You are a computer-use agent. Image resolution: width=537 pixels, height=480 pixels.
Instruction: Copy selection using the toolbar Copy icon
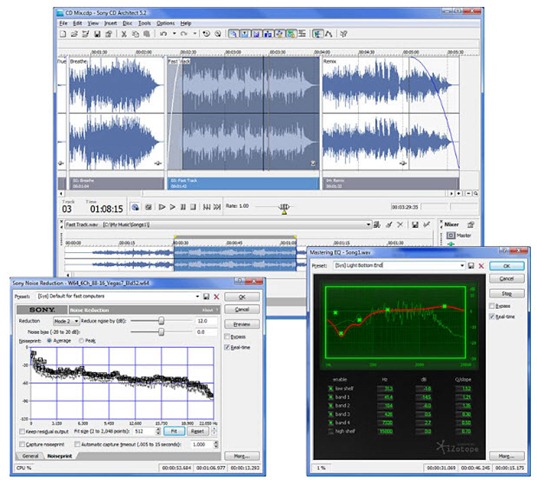135,34
